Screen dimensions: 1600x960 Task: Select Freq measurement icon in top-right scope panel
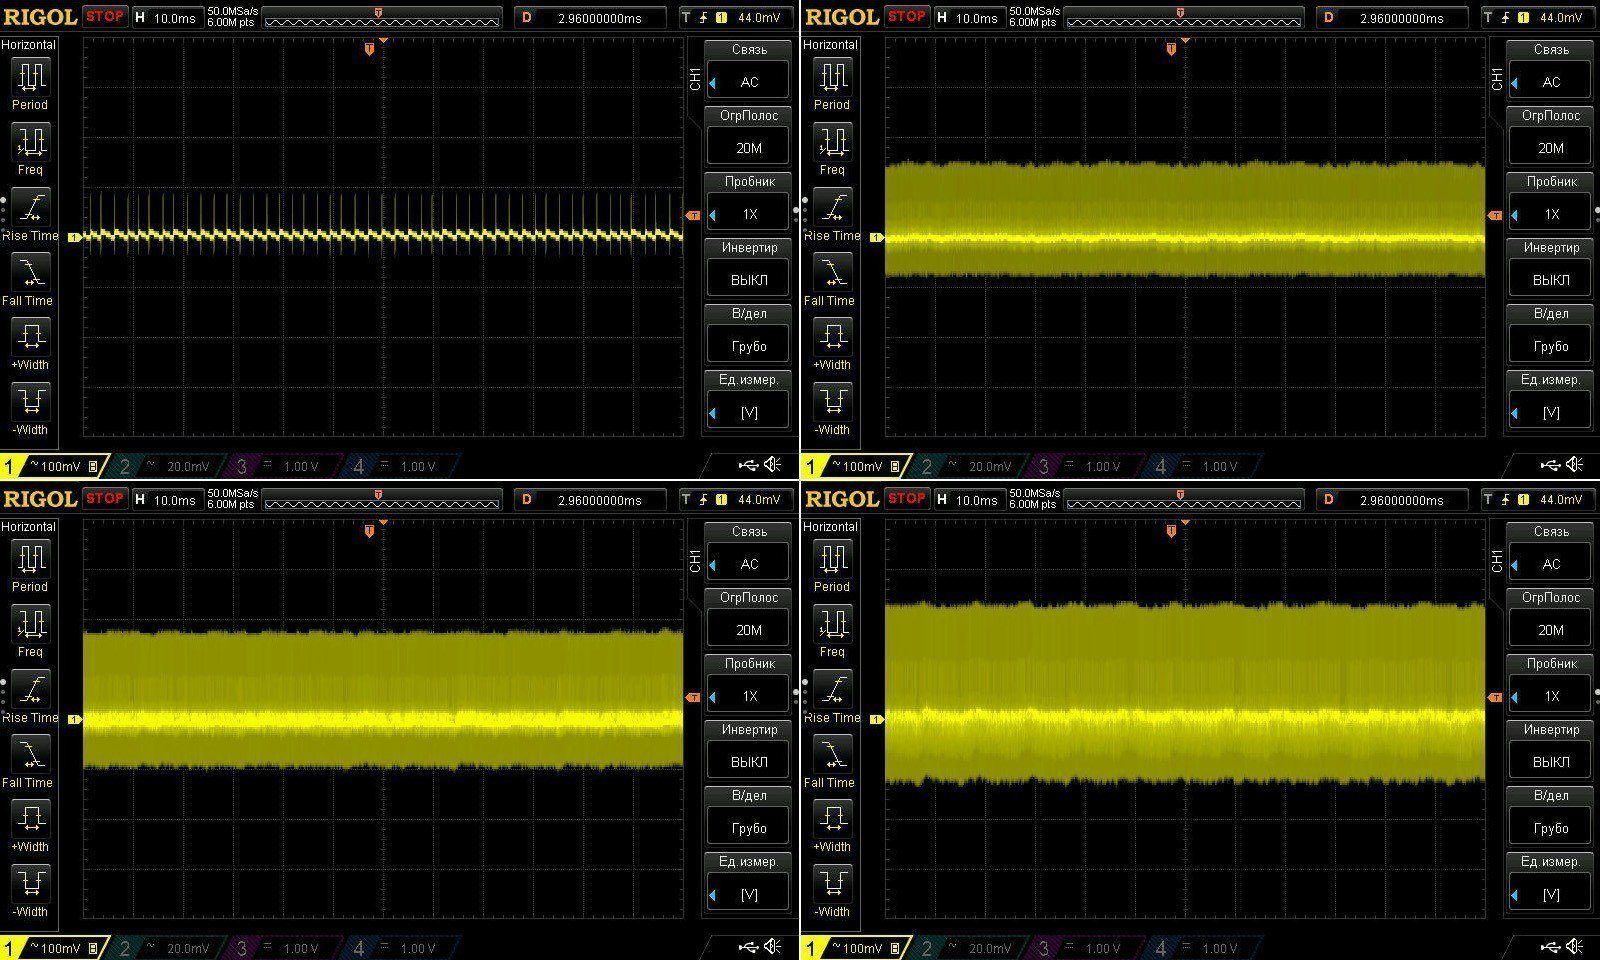pos(832,142)
